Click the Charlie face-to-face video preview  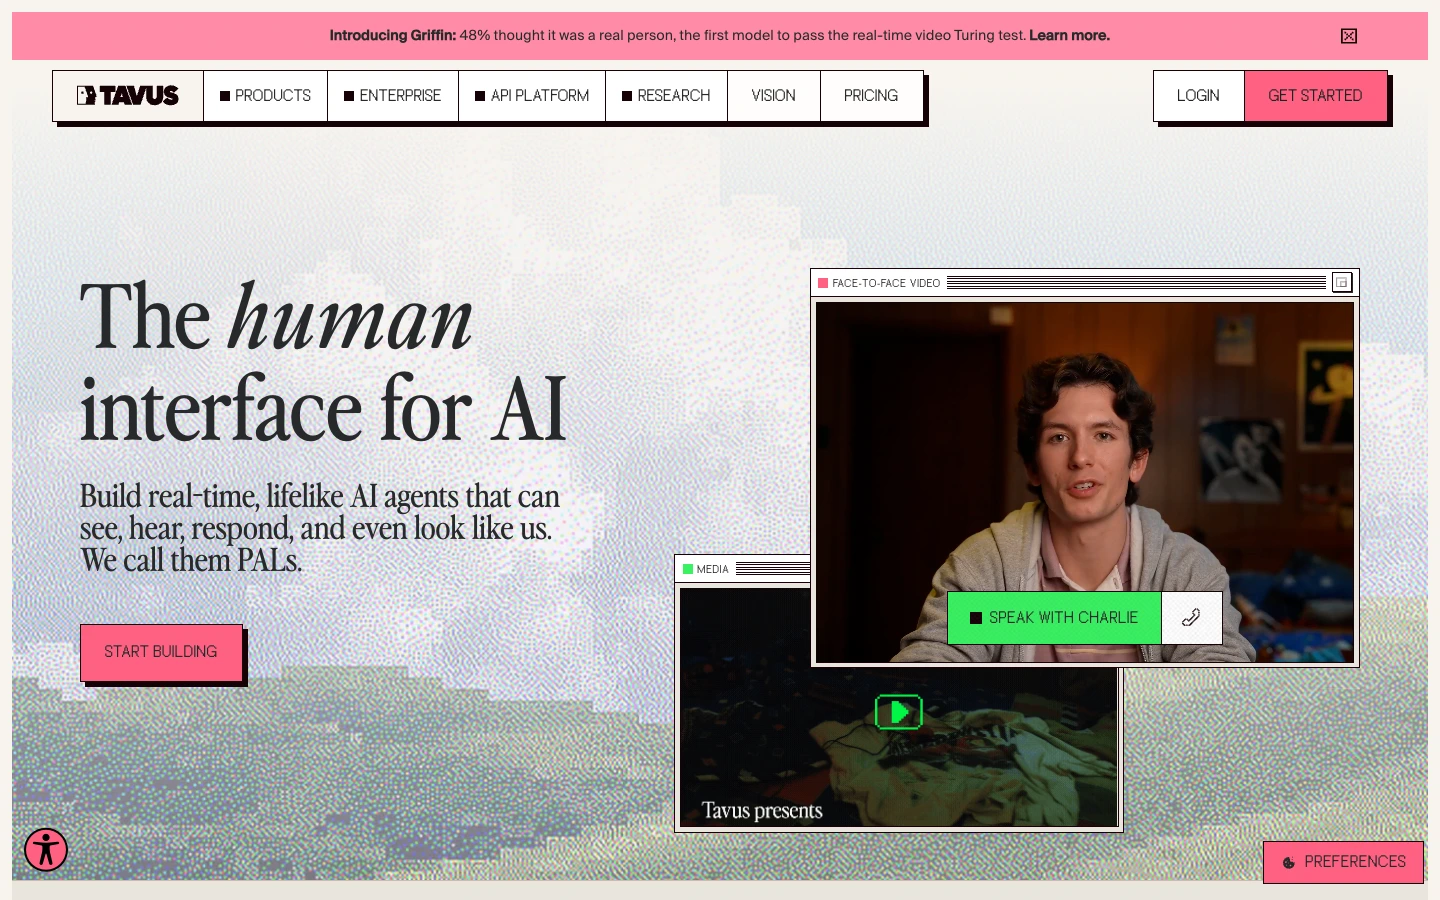point(1085,482)
